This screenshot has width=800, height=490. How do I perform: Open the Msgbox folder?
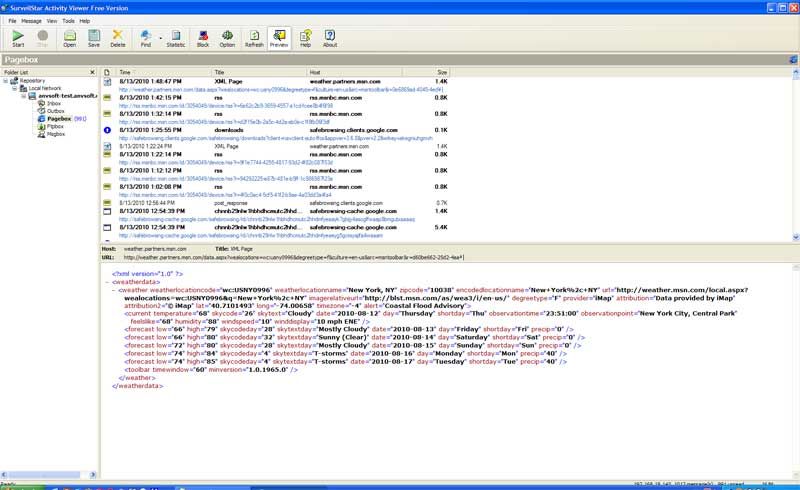56,134
